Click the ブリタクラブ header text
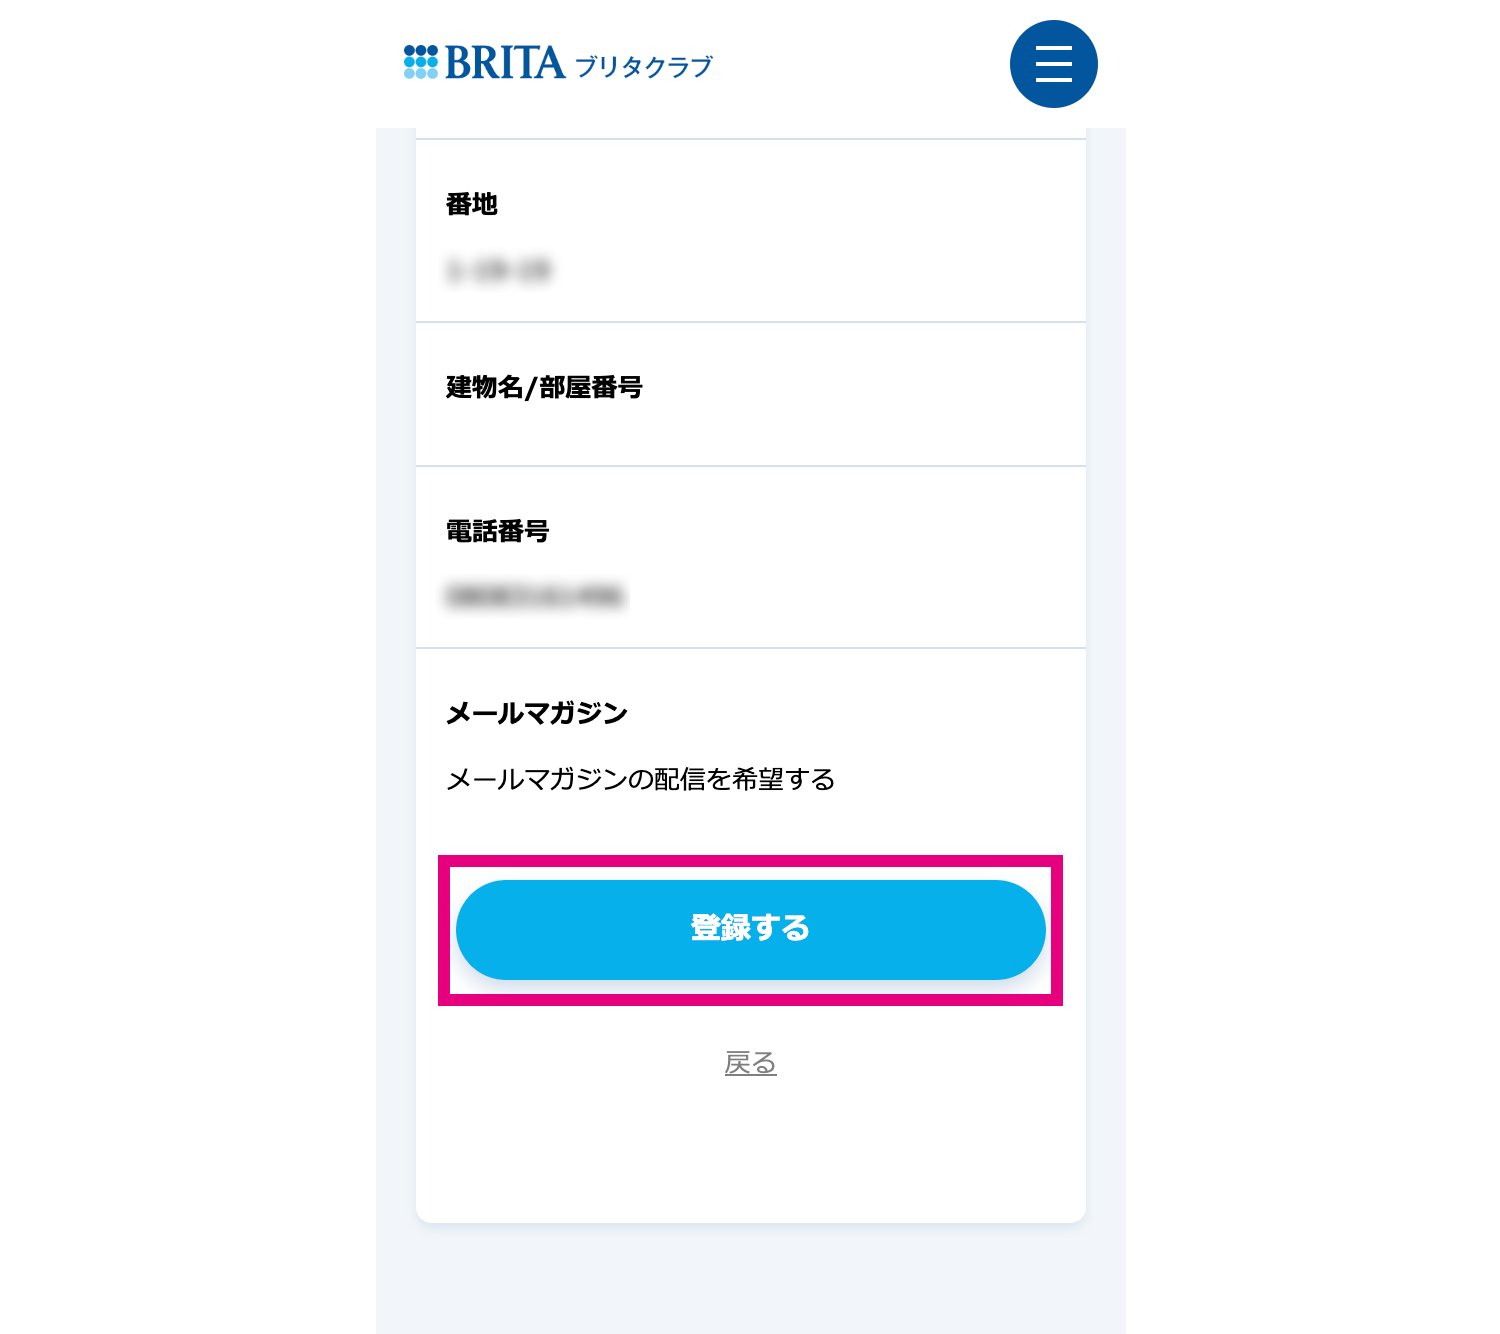Viewport: 1500px width, 1334px height. click(x=646, y=66)
